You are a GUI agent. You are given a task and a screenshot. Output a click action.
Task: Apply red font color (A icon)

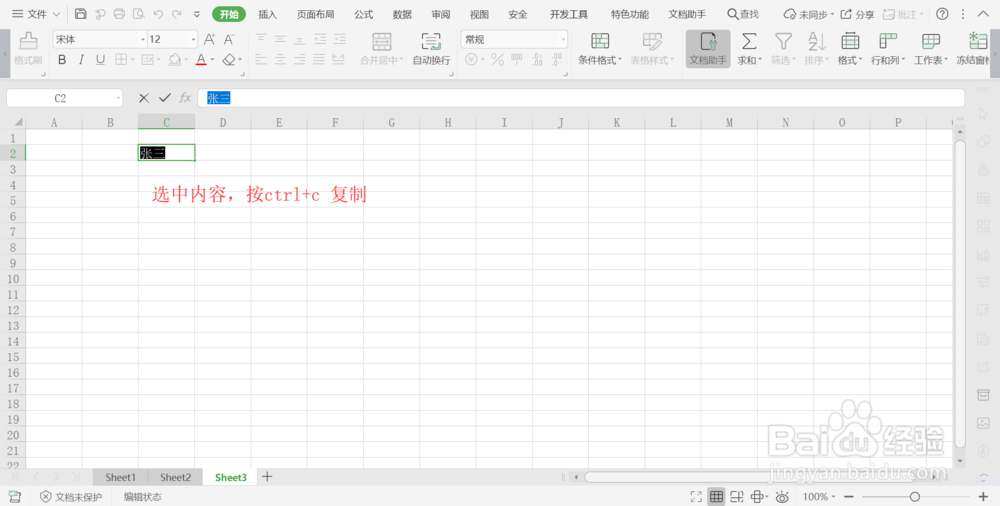click(201, 59)
